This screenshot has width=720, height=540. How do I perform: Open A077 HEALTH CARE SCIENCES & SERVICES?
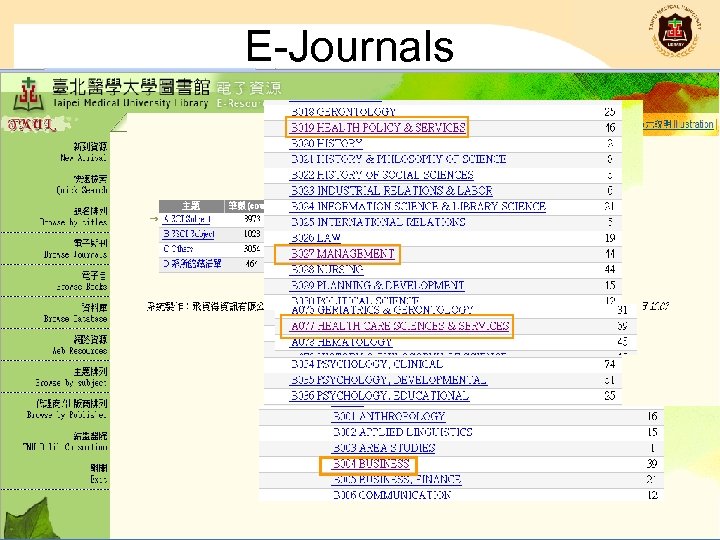(400, 326)
